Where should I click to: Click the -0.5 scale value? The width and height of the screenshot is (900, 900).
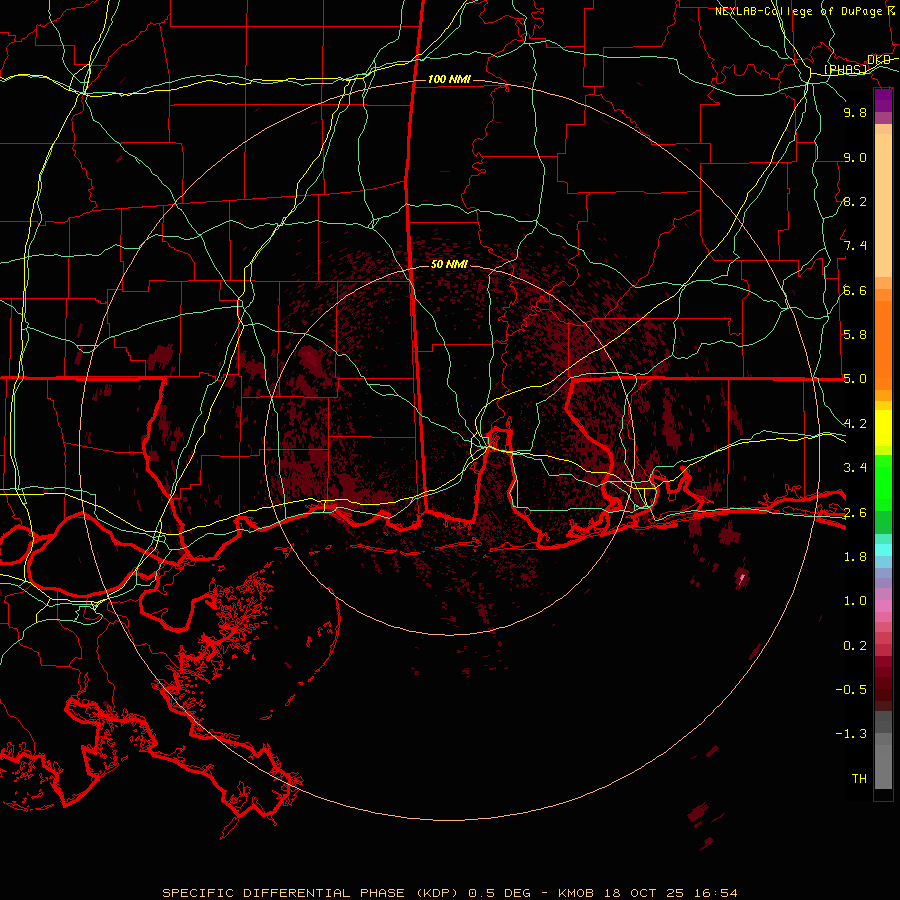coord(851,690)
